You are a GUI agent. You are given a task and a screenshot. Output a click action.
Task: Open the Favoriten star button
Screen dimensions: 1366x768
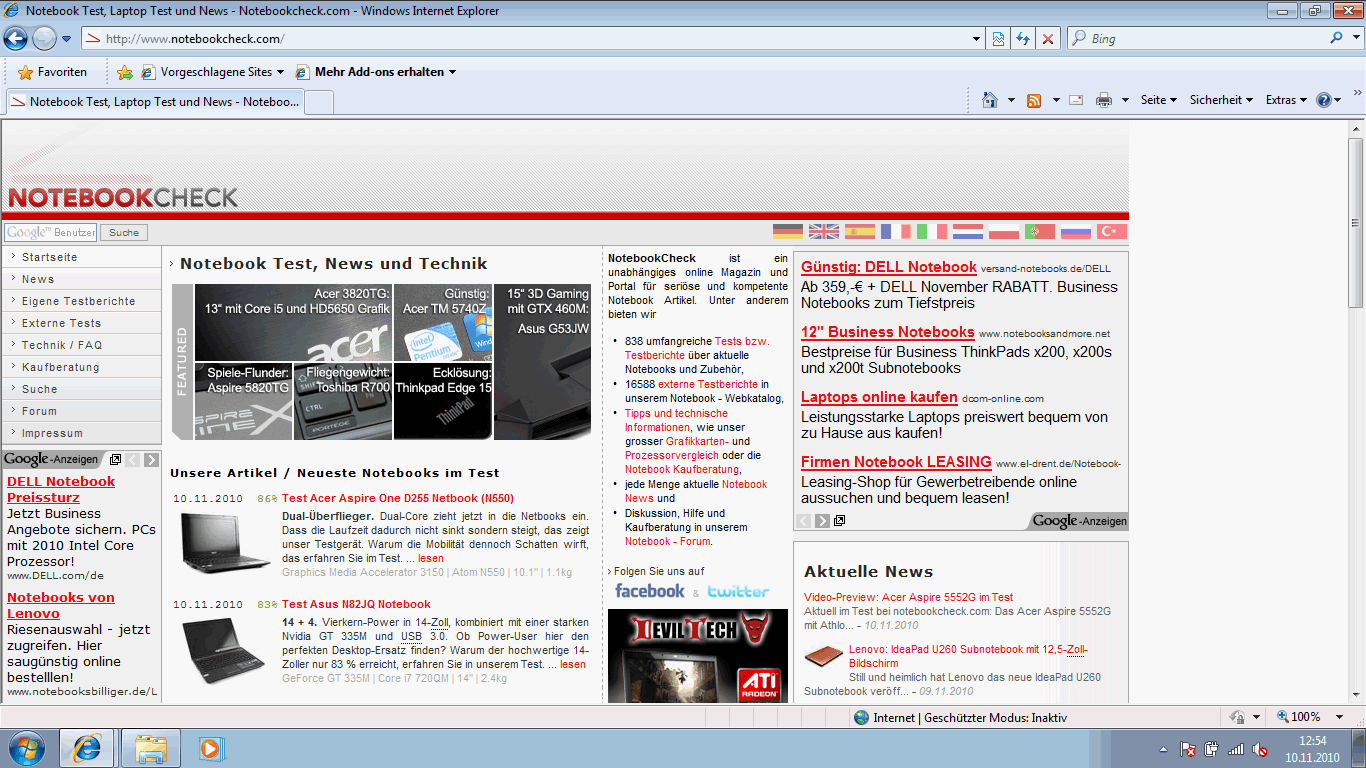click(52, 72)
